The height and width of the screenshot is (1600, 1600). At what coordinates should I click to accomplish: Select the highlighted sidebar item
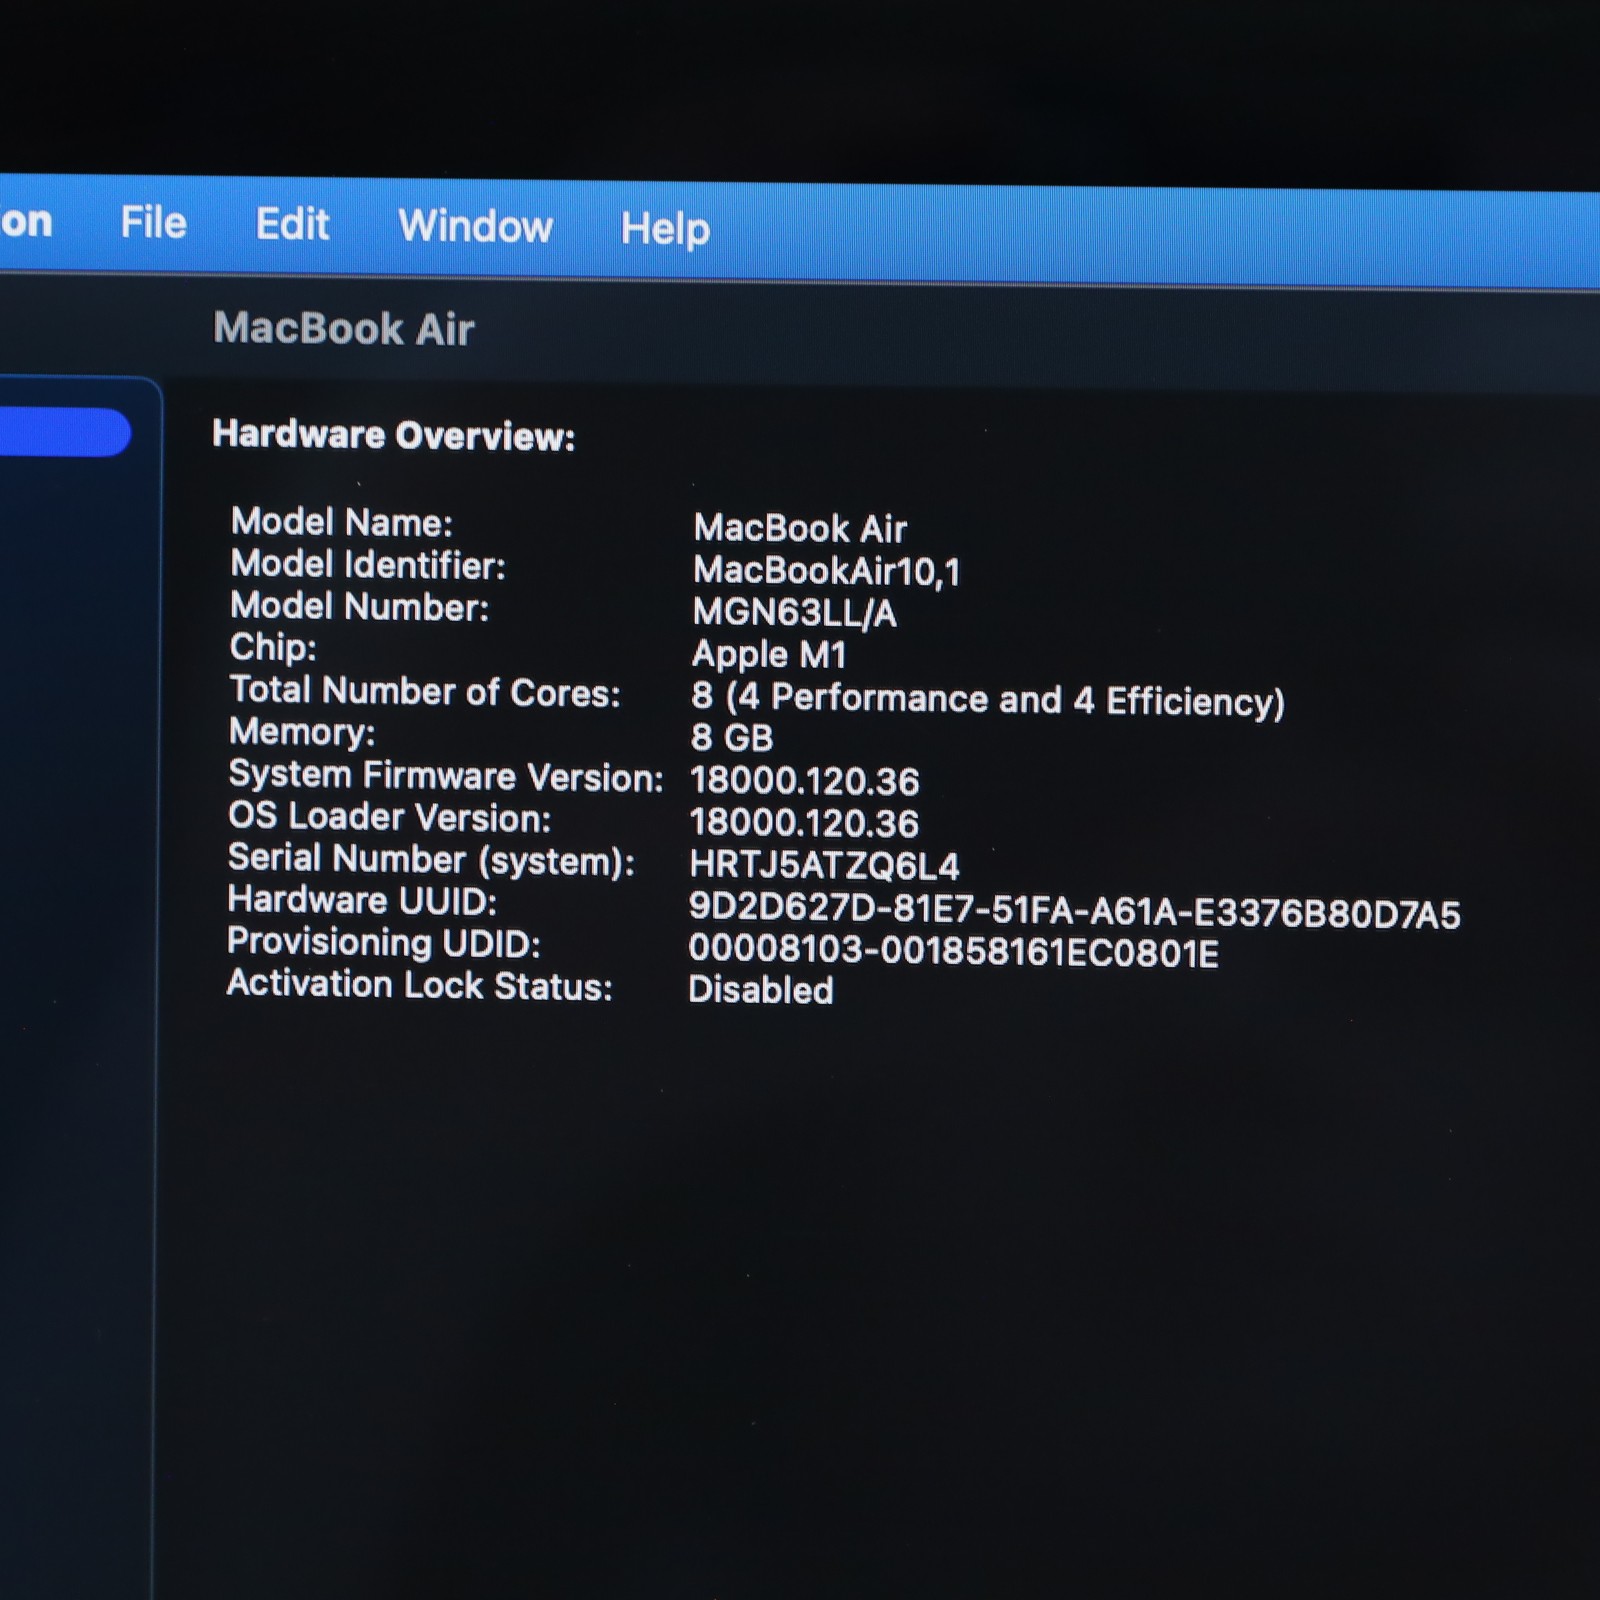pos(65,432)
